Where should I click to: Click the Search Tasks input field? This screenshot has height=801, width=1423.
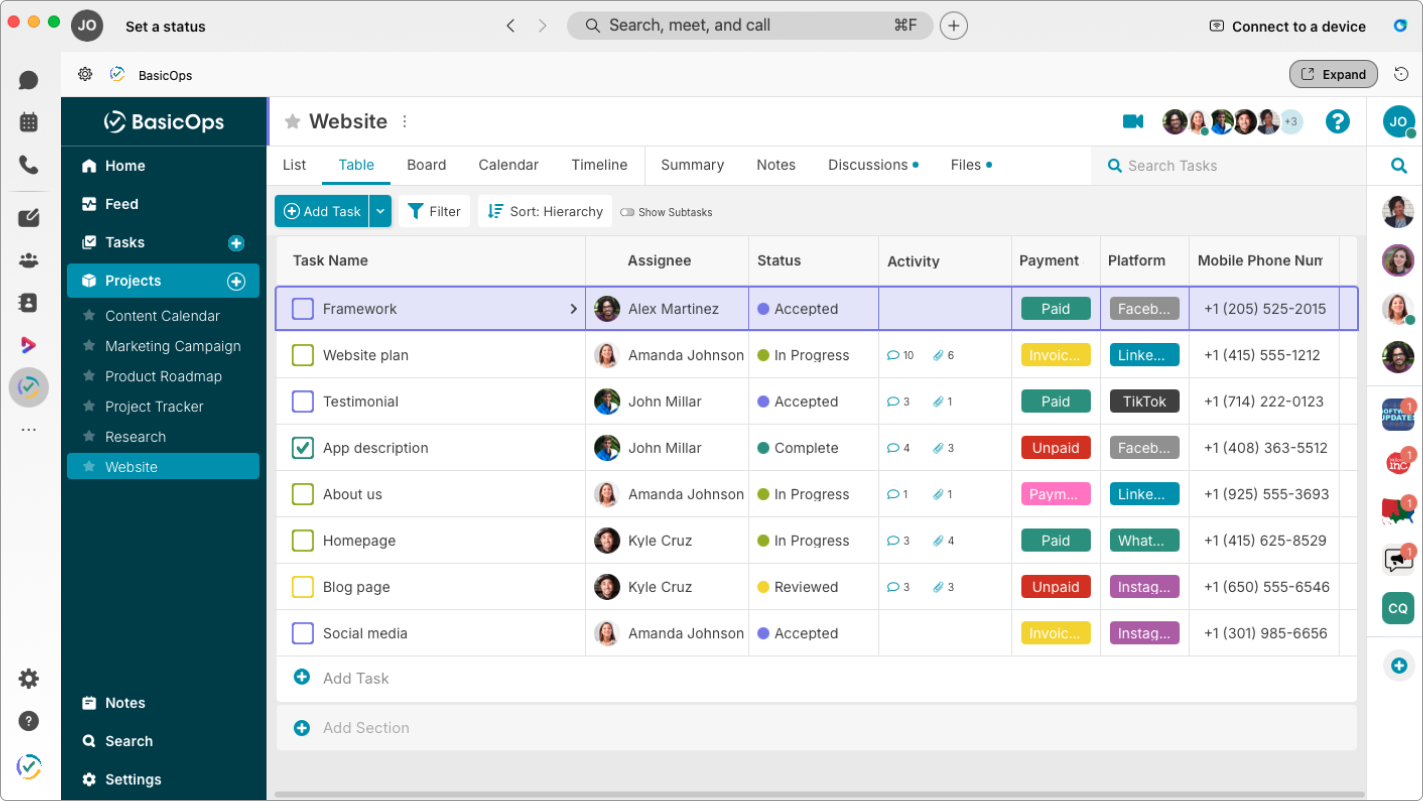pyautogui.click(x=1228, y=166)
